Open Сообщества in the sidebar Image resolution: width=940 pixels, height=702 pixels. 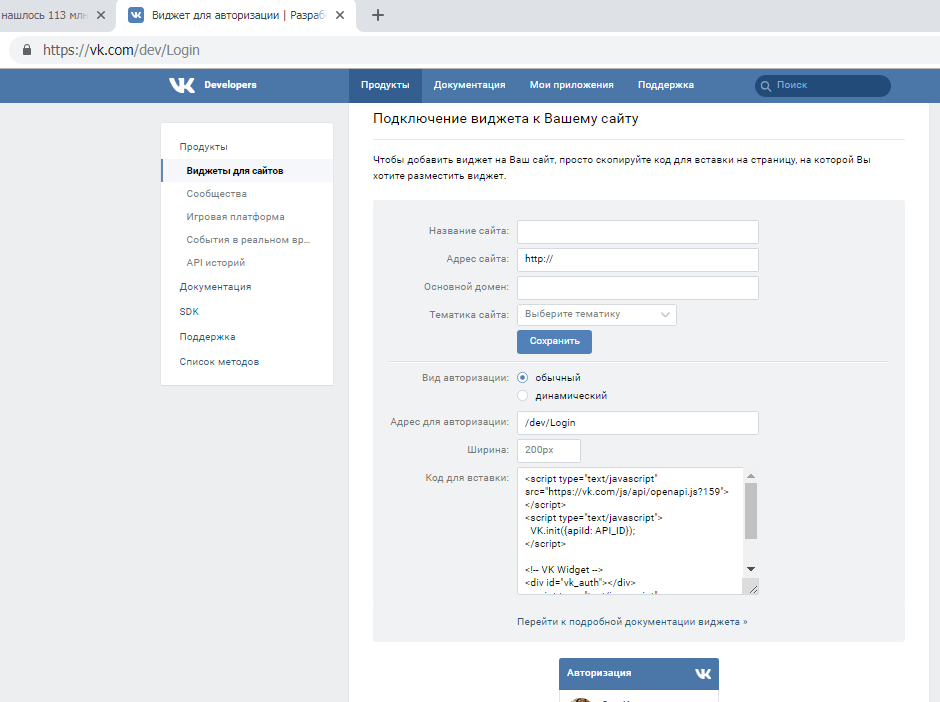[x=216, y=194]
